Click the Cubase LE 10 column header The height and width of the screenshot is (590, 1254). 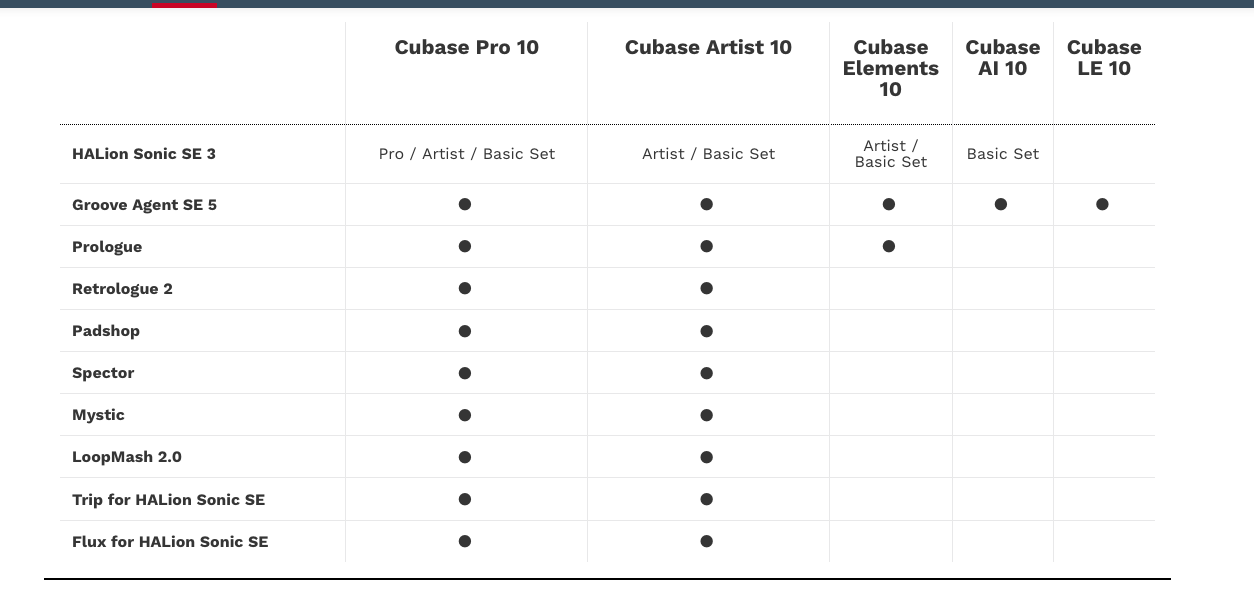(1104, 58)
